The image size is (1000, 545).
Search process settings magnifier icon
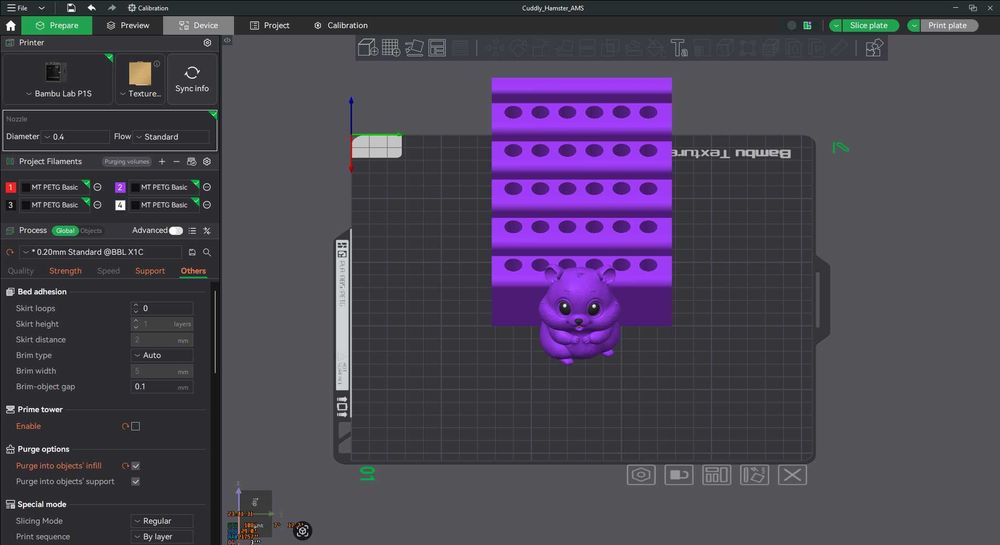click(x=207, y=252)
